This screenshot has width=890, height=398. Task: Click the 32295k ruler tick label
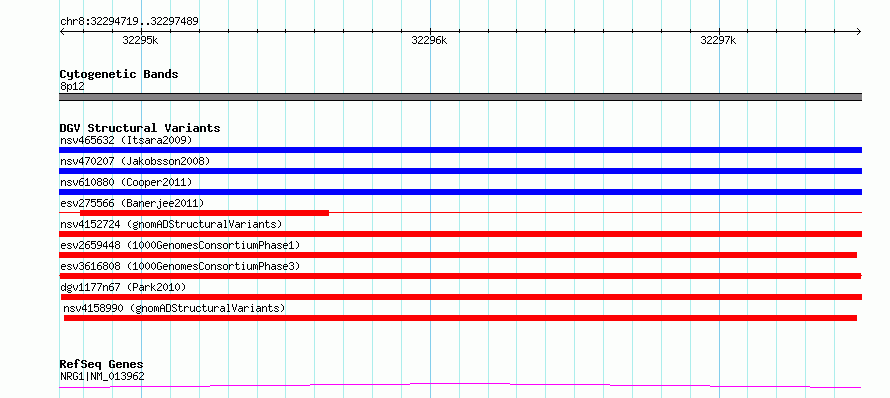[140, 40]
